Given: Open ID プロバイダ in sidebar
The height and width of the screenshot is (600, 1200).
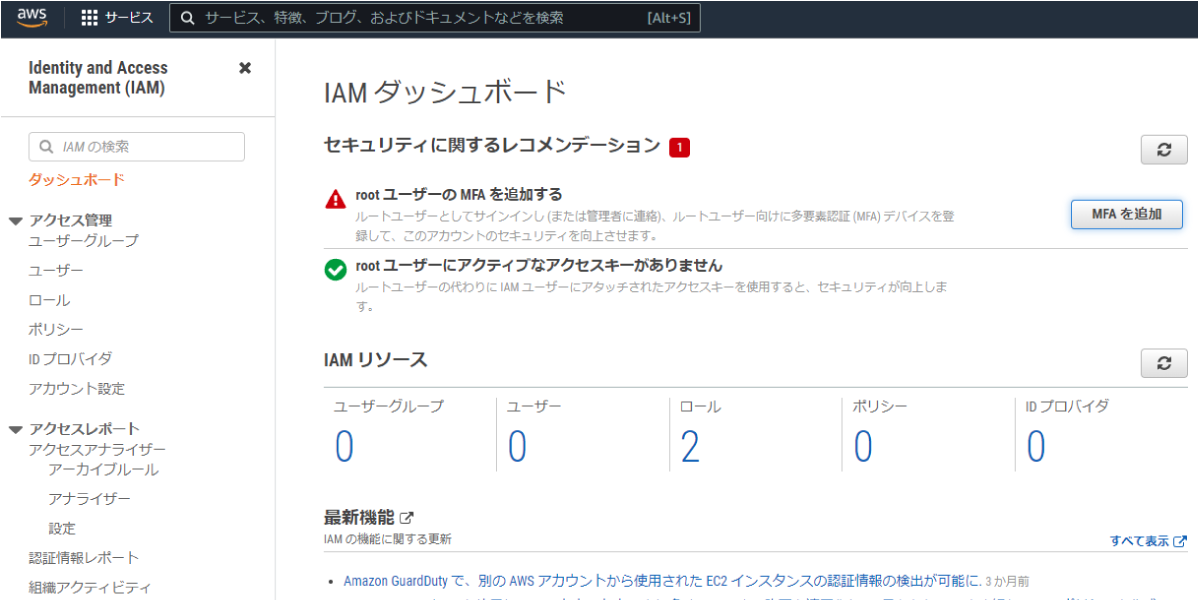Looking at the screenshot, I should (70, 358).
